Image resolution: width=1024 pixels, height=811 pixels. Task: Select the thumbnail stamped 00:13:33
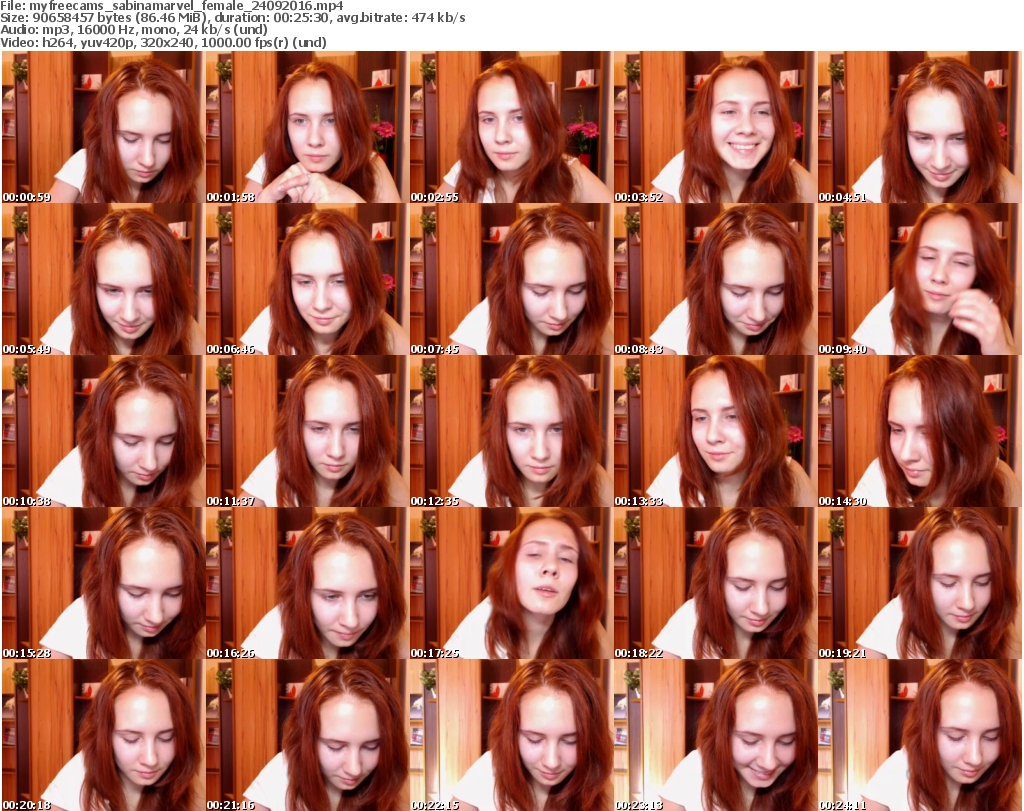pyautogui.click(x=714, y=432)
